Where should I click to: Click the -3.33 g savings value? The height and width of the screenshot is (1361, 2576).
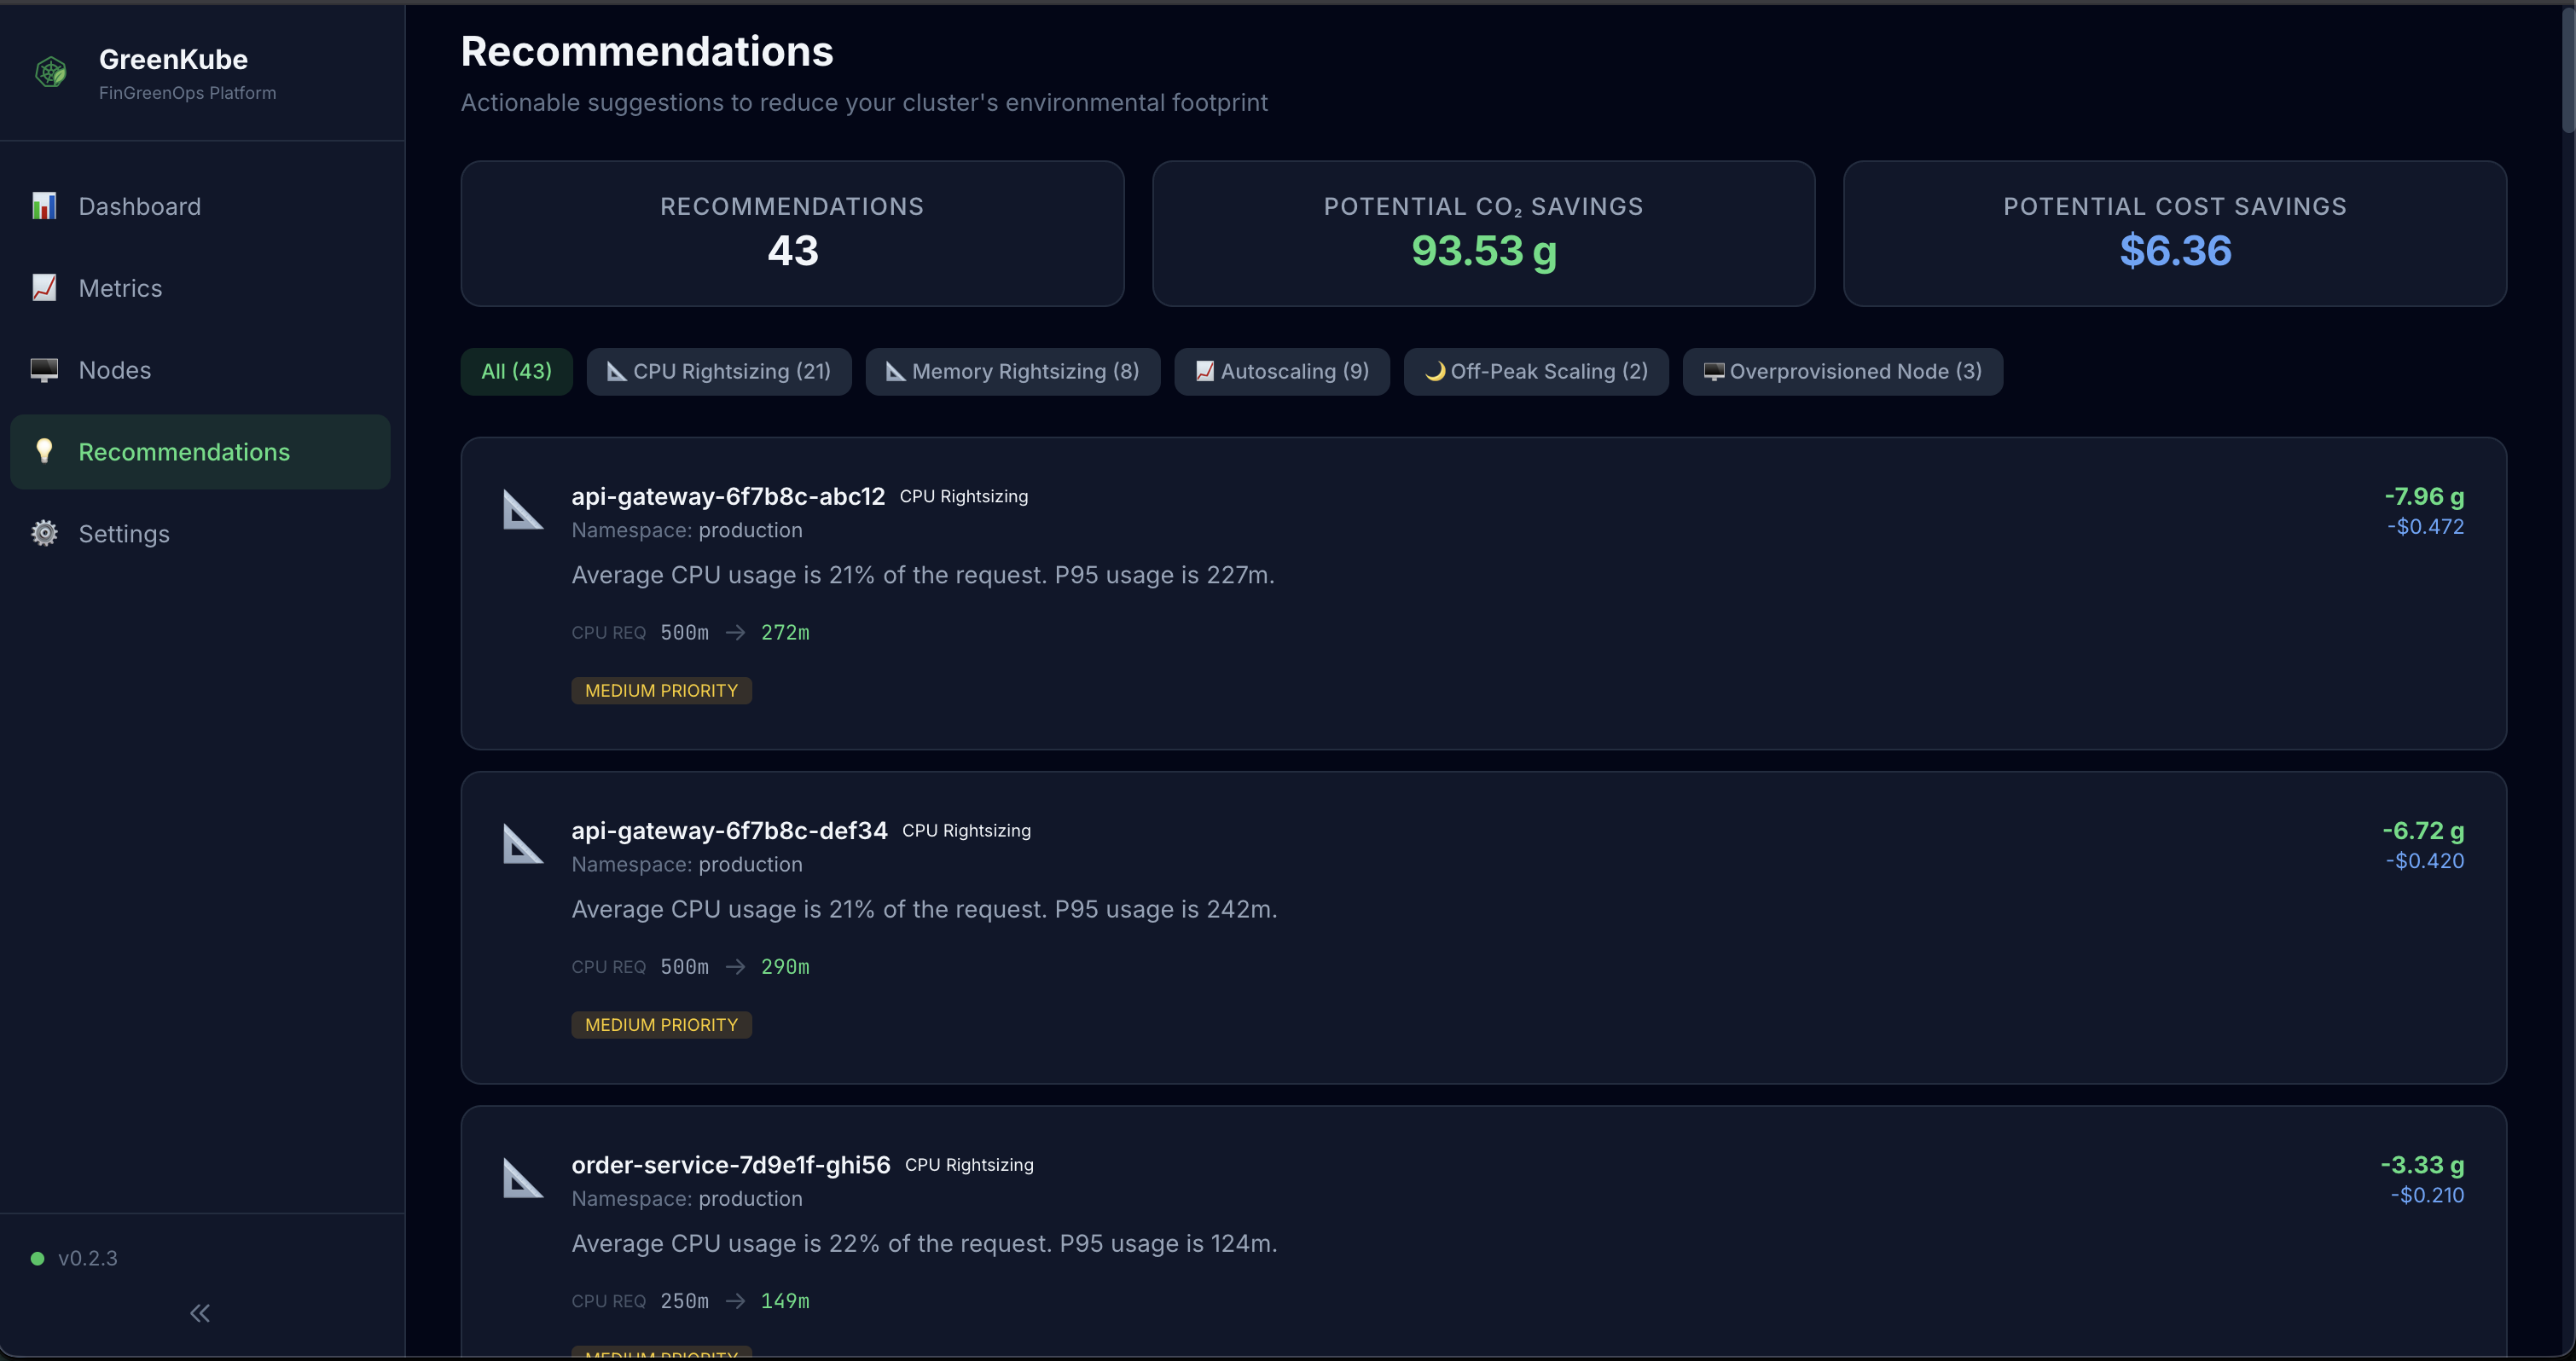[2422, 1164]
